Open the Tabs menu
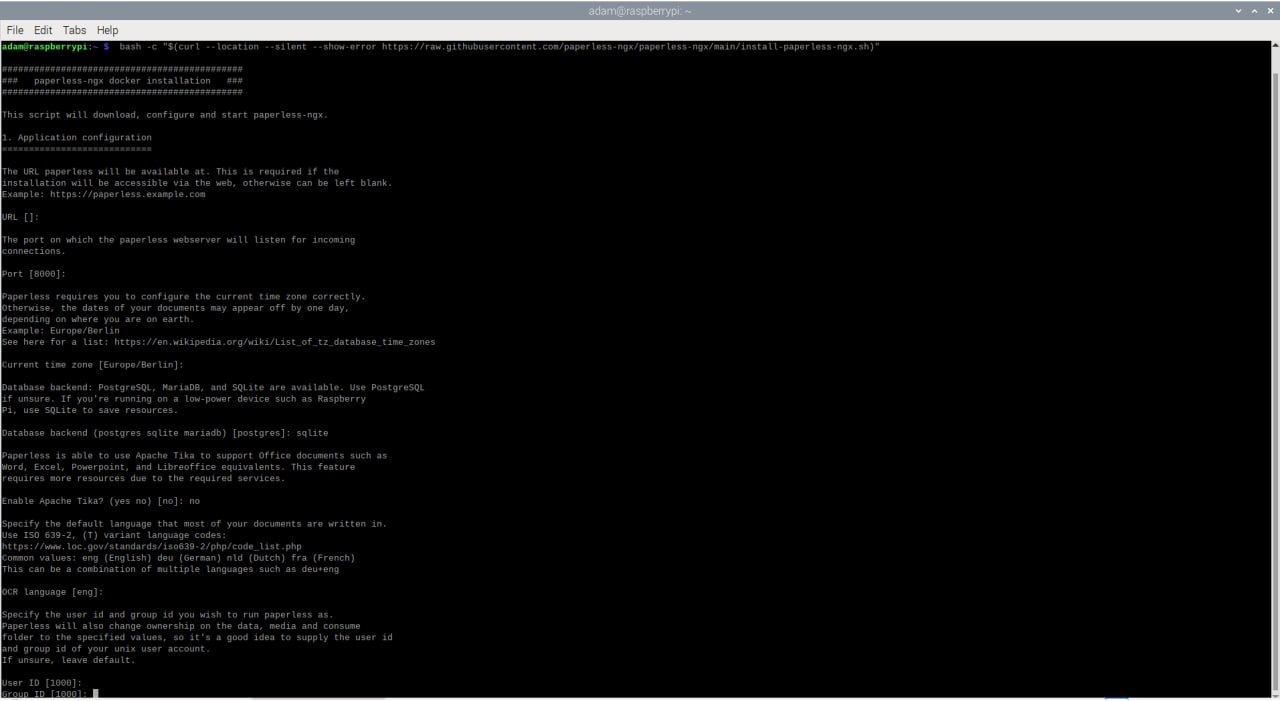The width and height of the screenshot is (1280, 701). click(74, 30)
